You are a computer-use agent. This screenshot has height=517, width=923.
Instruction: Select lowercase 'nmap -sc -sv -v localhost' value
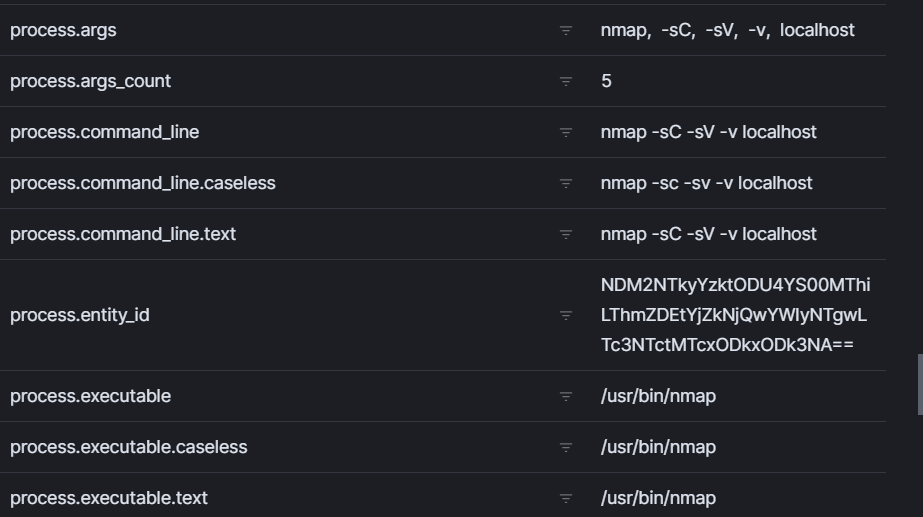pyautogui.click(x=706, y=183)
